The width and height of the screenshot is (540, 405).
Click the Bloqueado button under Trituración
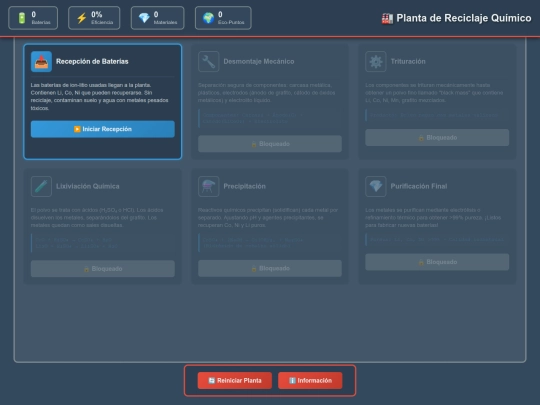click(x=437, y=138)
